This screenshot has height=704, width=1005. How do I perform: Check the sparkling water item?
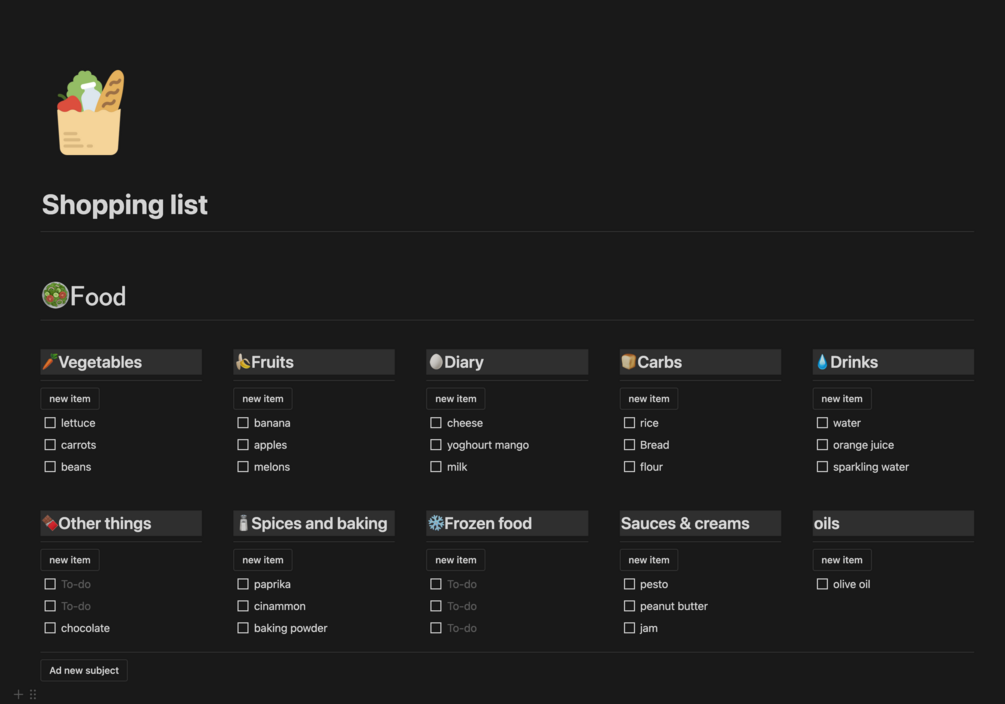click(x=822, y=467)
